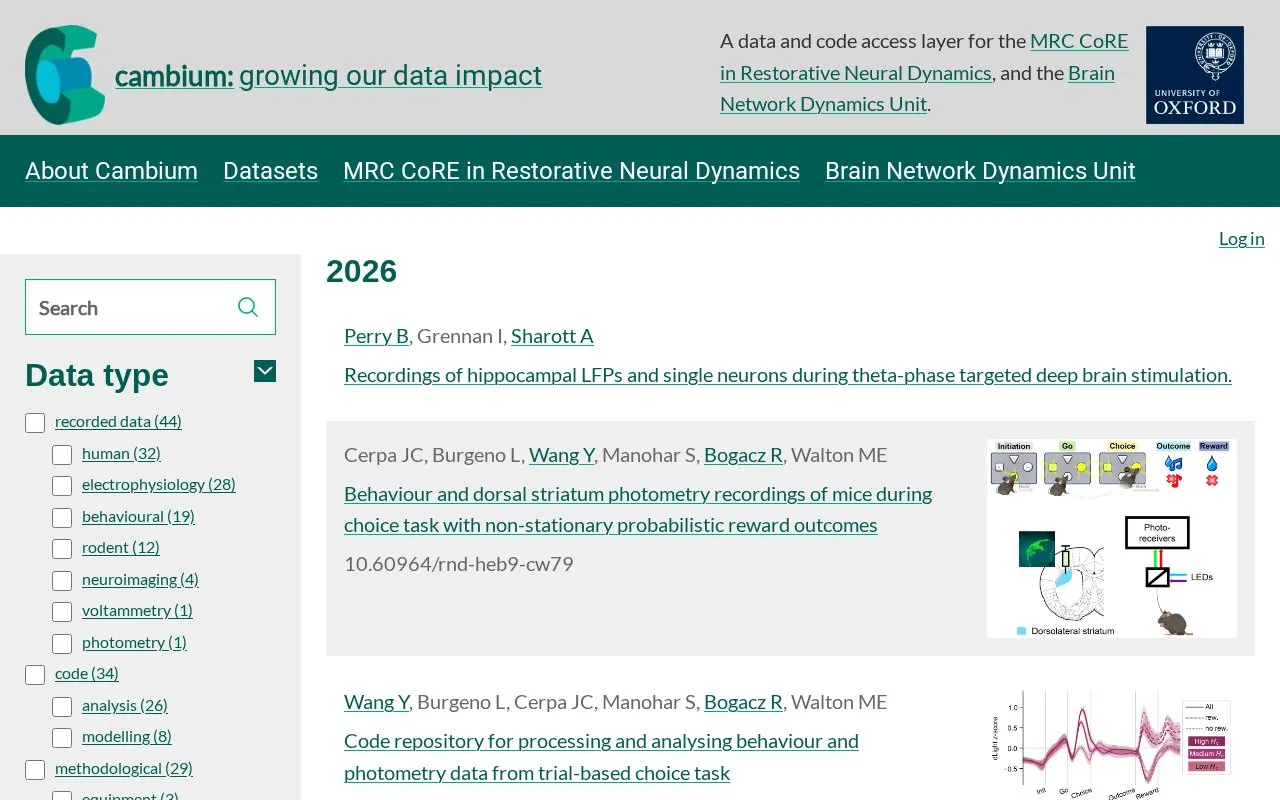The height and width of the screenshot is (800, 1280).
Task: Tick the modelling (8) checkbox
Action: click(x=62, y=737)
